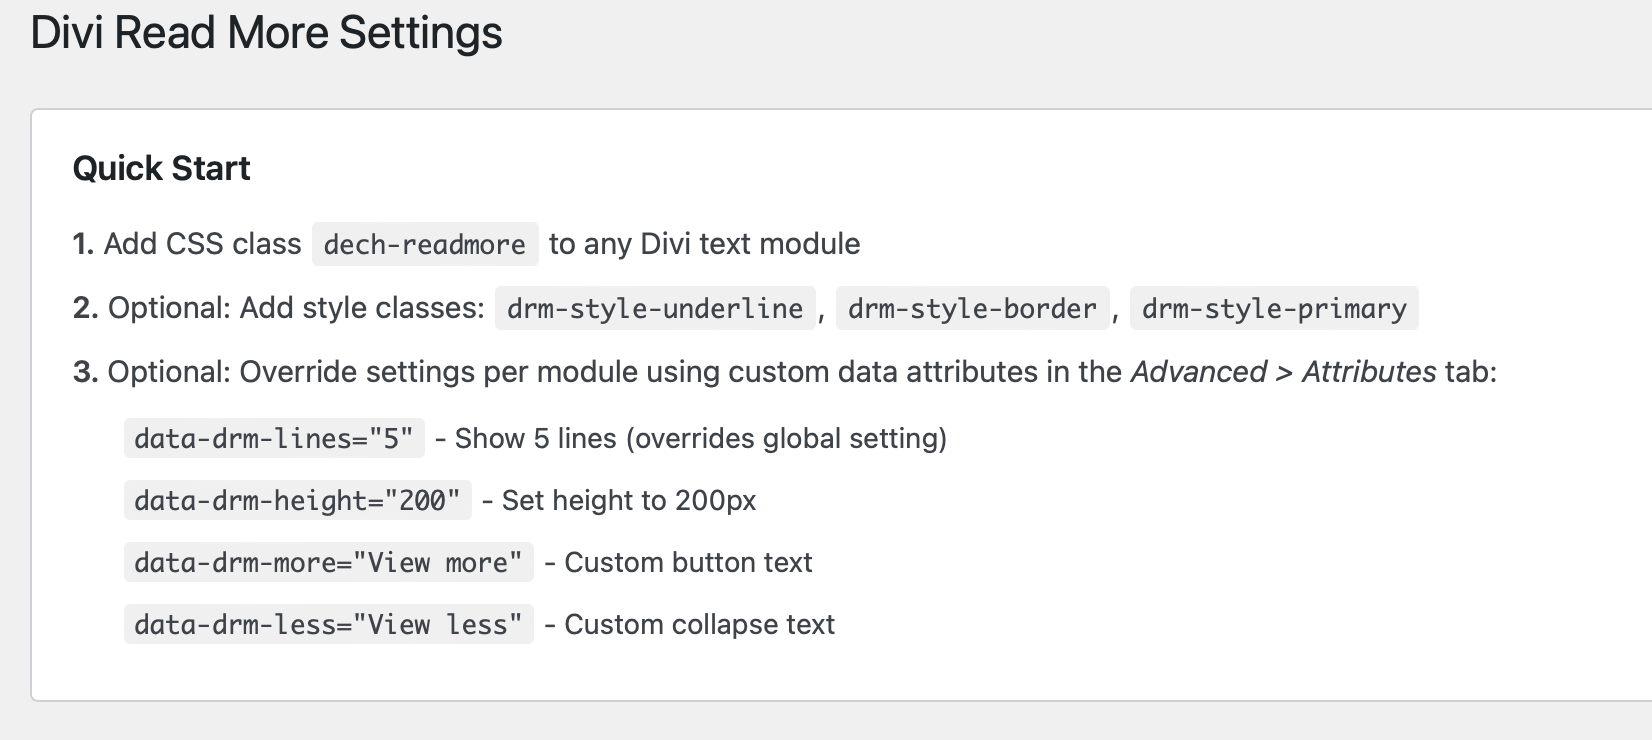
Task: Click the bold "3." step number
Action: [x=85, y=372]
